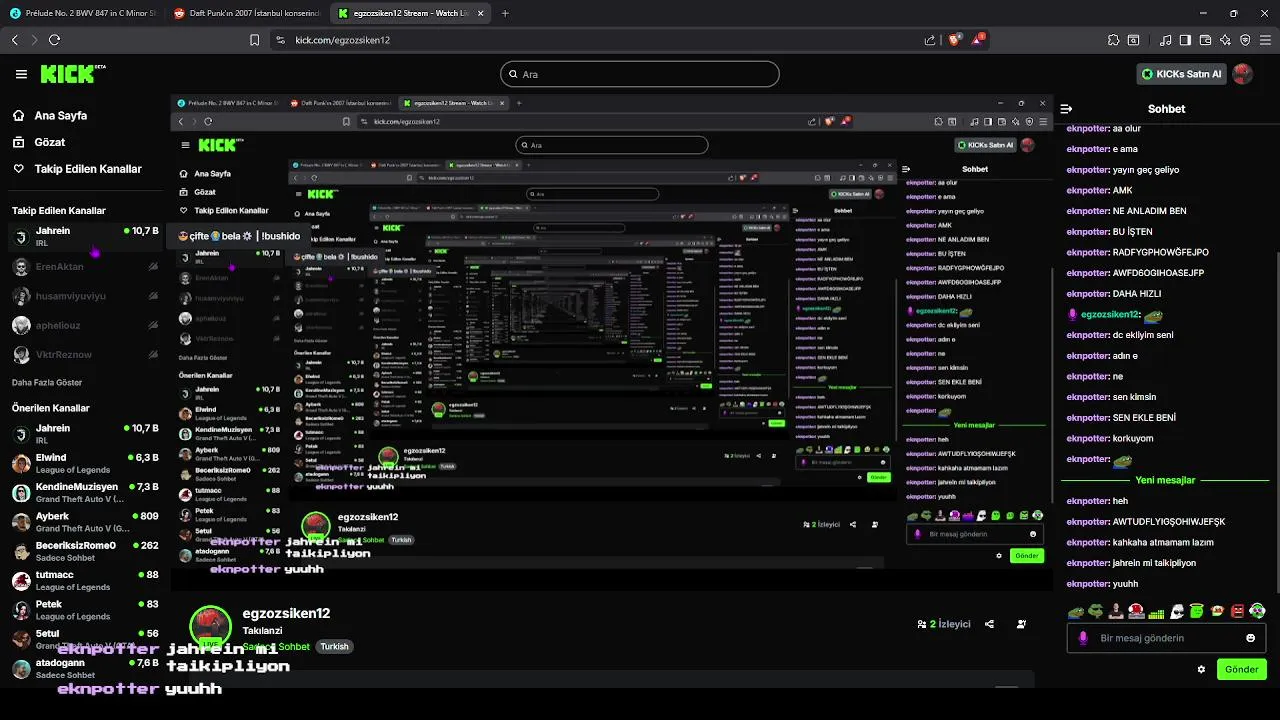Click the share icon below stream
Screen dimensions: 1280x720
989,624
